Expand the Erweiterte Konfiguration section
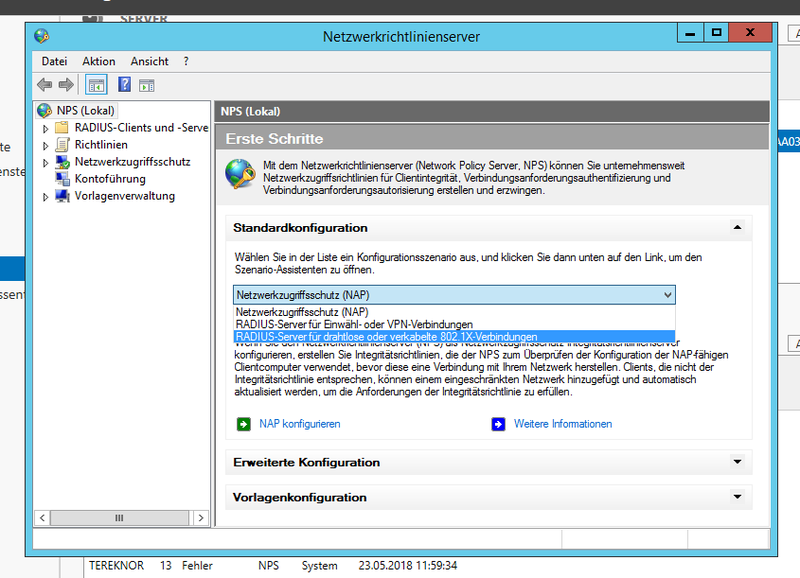This screenshot has width=800, height=578. coord(737,462)
